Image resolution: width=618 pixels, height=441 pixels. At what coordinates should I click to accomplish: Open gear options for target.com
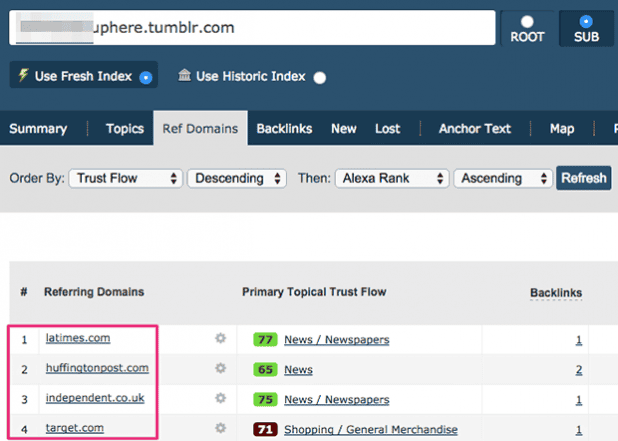click(220, 428)
